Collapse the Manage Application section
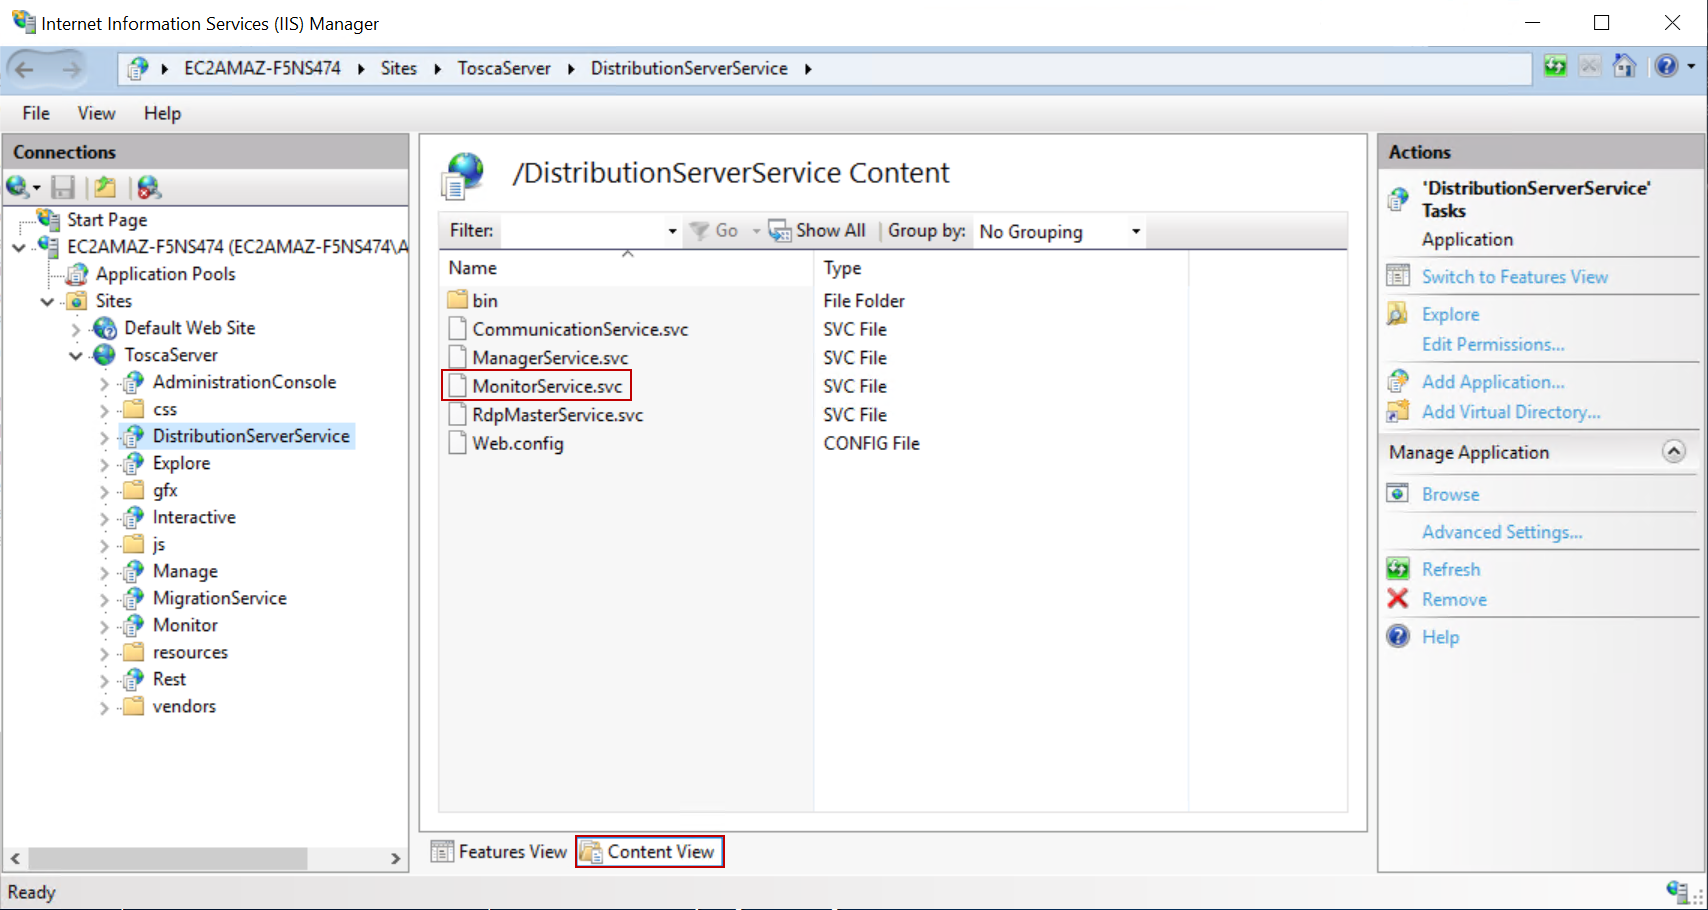The image size is (1708, 910). pyautogui.click(x=1673, y=452)
